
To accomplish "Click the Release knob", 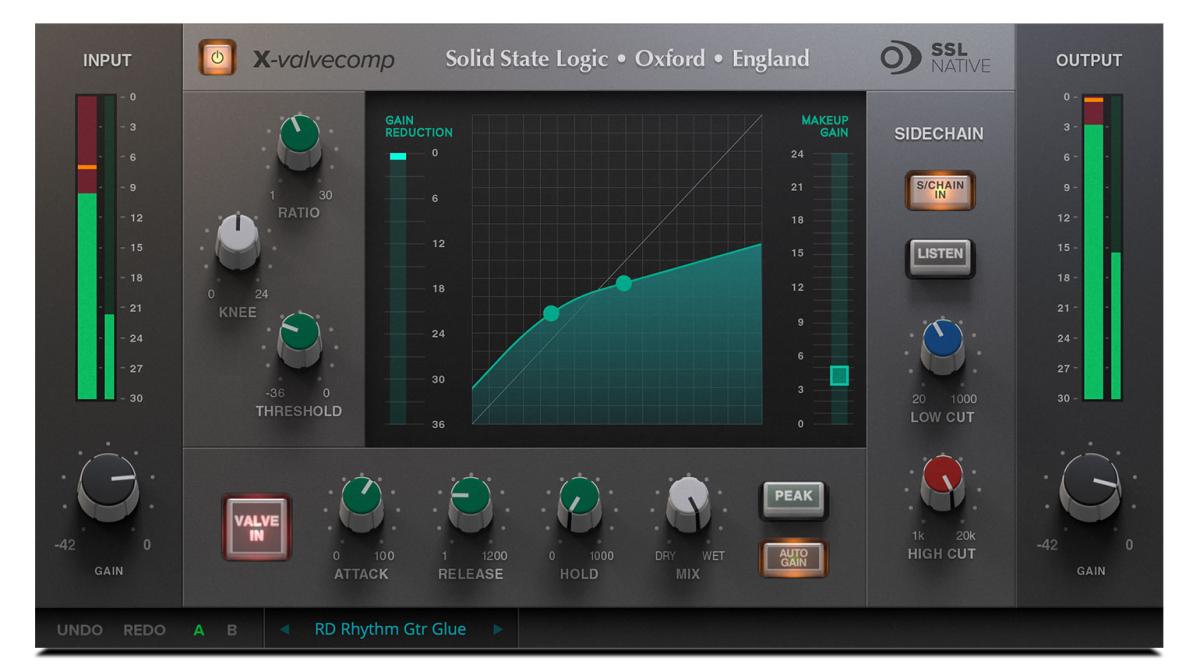I will [x=470, y=502].
